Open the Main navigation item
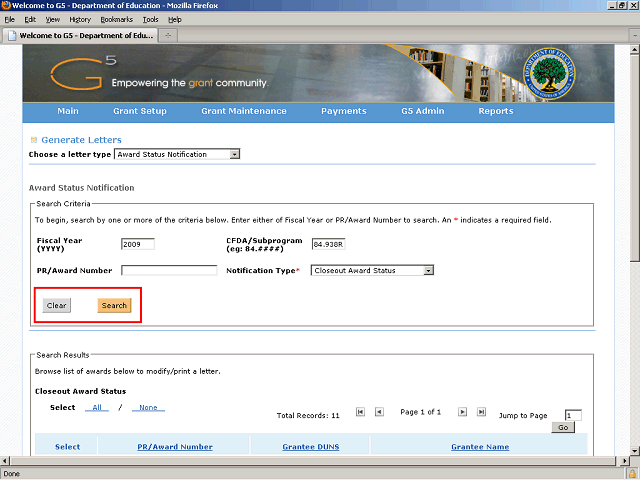This screenshot has width=640, height=480. [x=68, y=111]
